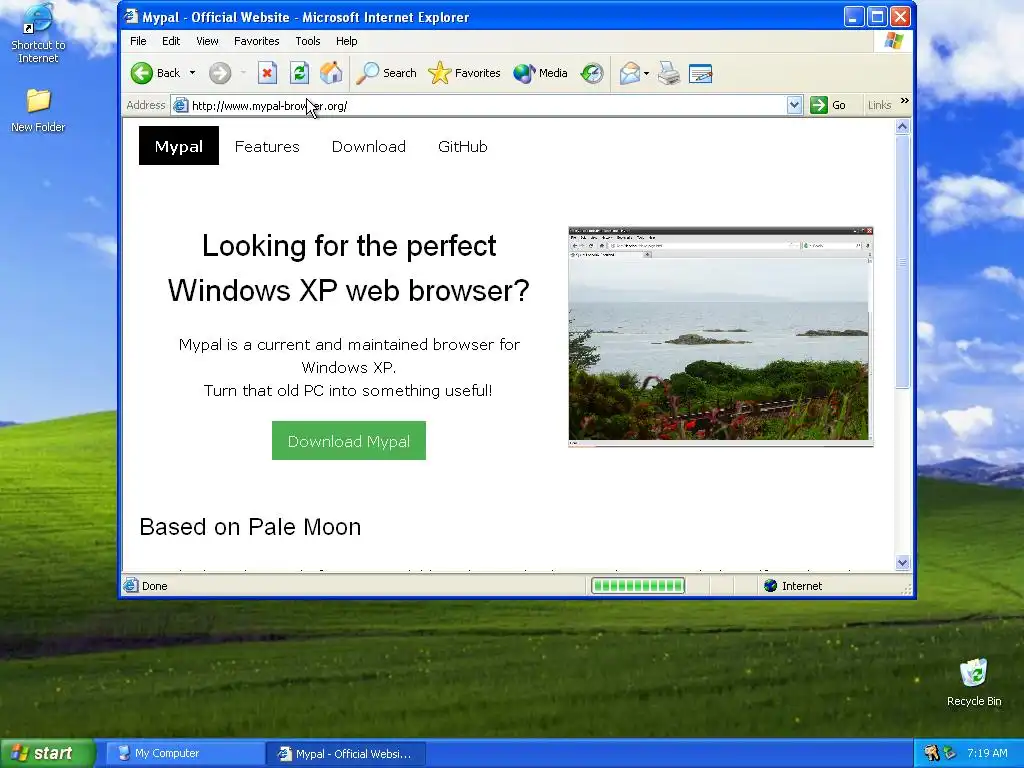Click the first system tray icon
This screenshot has width=1024, height=768.
(x=932, y=753)
